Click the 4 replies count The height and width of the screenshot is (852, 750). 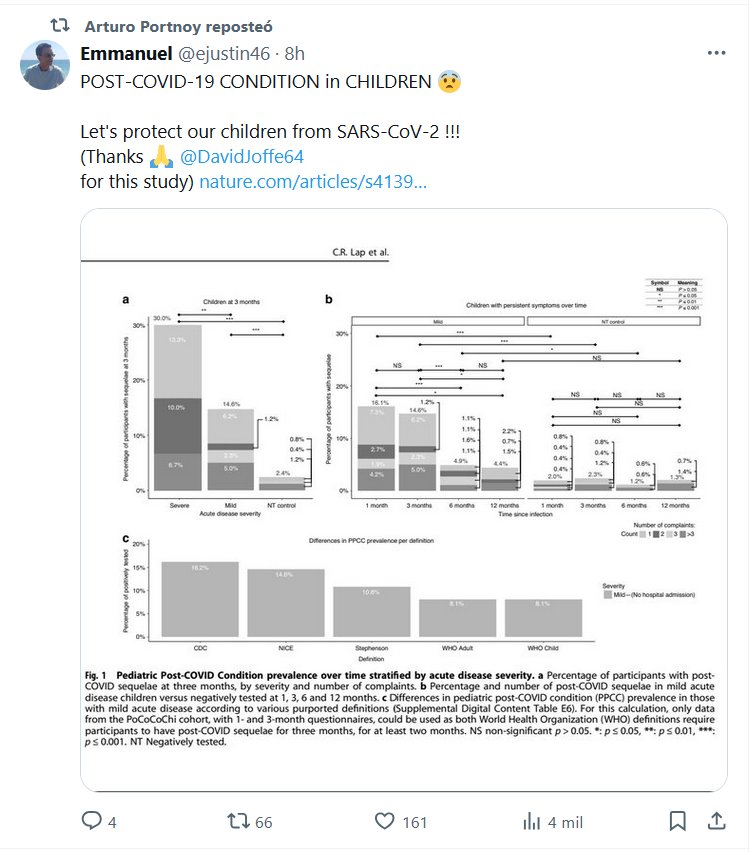(113, 822)
